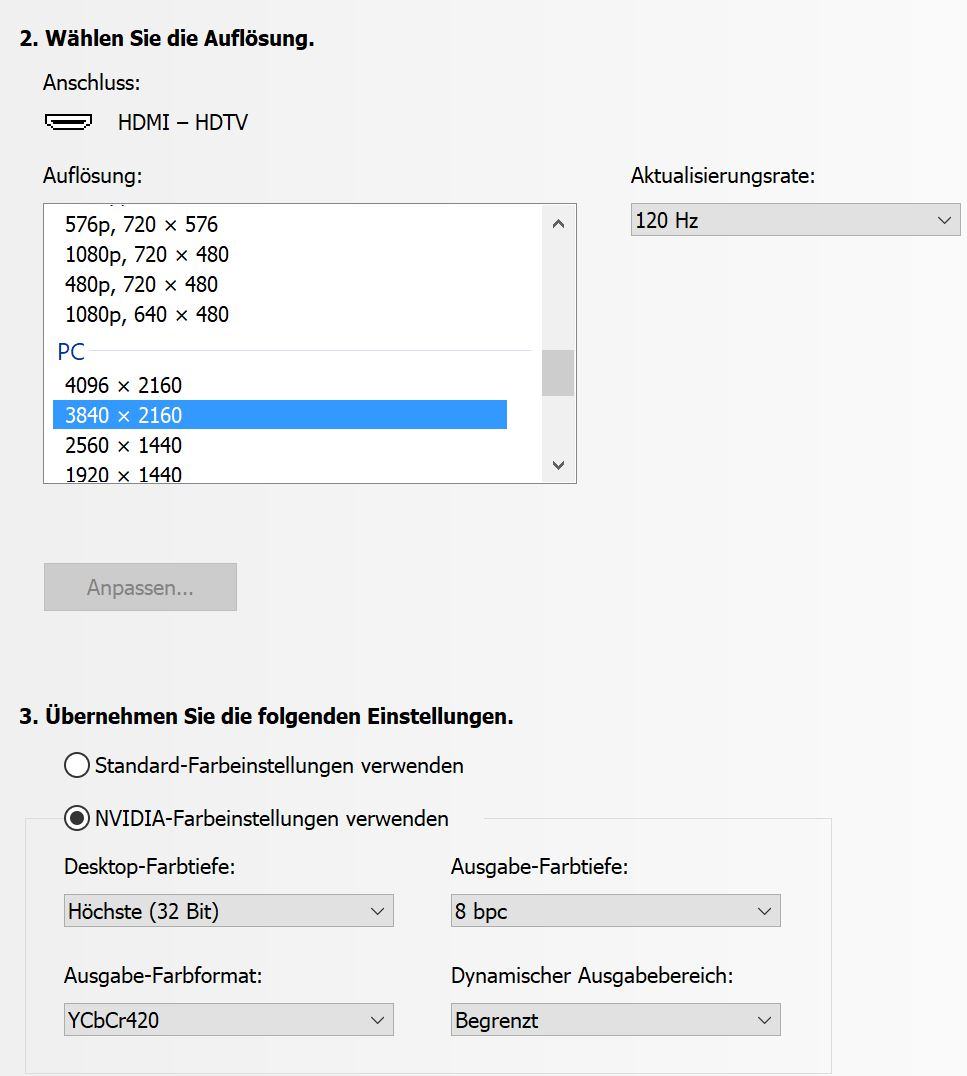Select the 1080p, 720 × 480 resolution
This screenshot has height=1076, width=967.
click(x=280, y=255)
